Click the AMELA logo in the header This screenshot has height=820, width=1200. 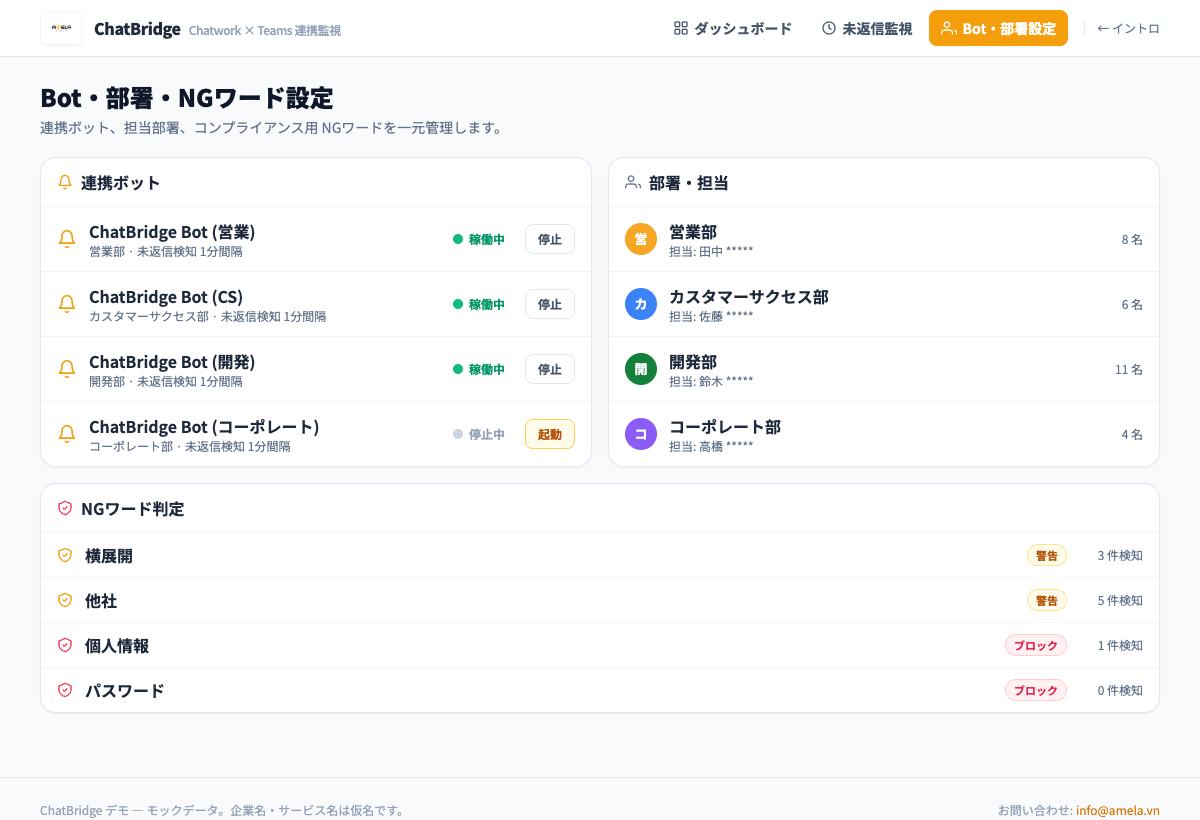point(61,28)
